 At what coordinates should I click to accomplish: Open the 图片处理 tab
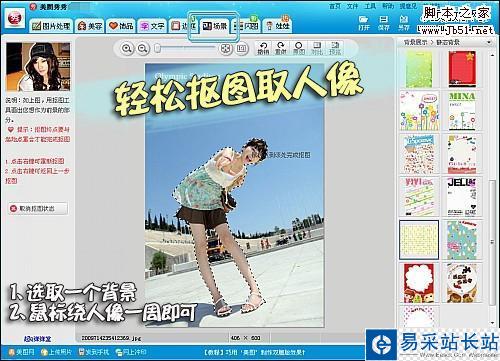pos(51,25)
